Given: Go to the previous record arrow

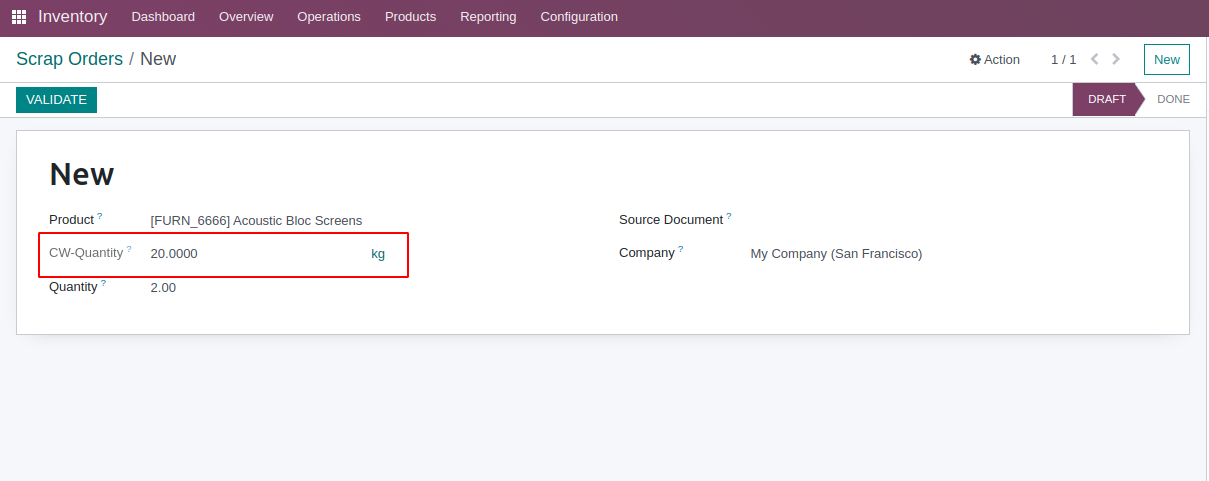Looking at the screenshot, I should 1095,59.
